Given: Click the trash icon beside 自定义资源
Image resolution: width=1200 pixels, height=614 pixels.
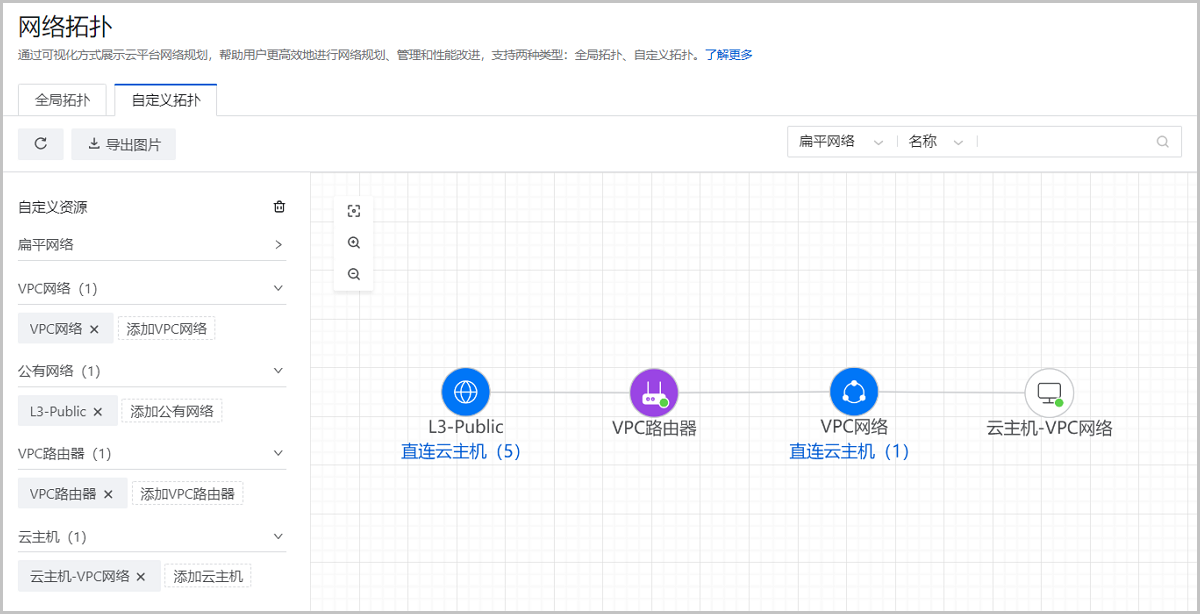Looking at the screenshot, I should pos(279,207).
